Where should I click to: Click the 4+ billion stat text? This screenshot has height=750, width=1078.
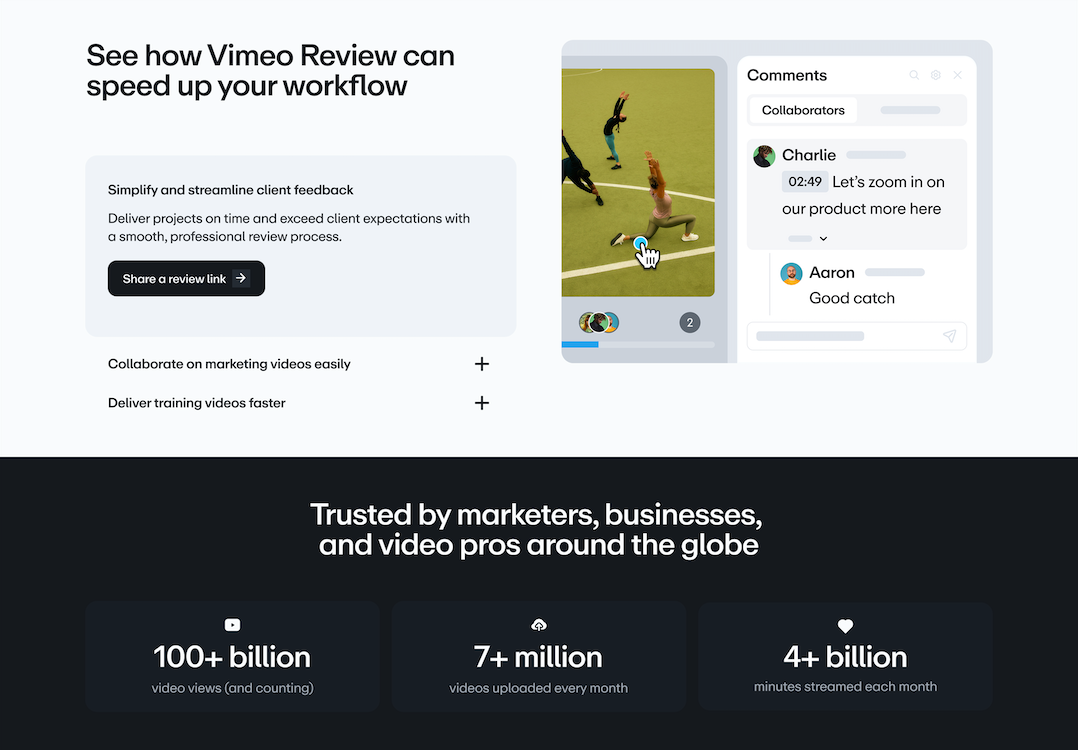[x=845, y=657]
